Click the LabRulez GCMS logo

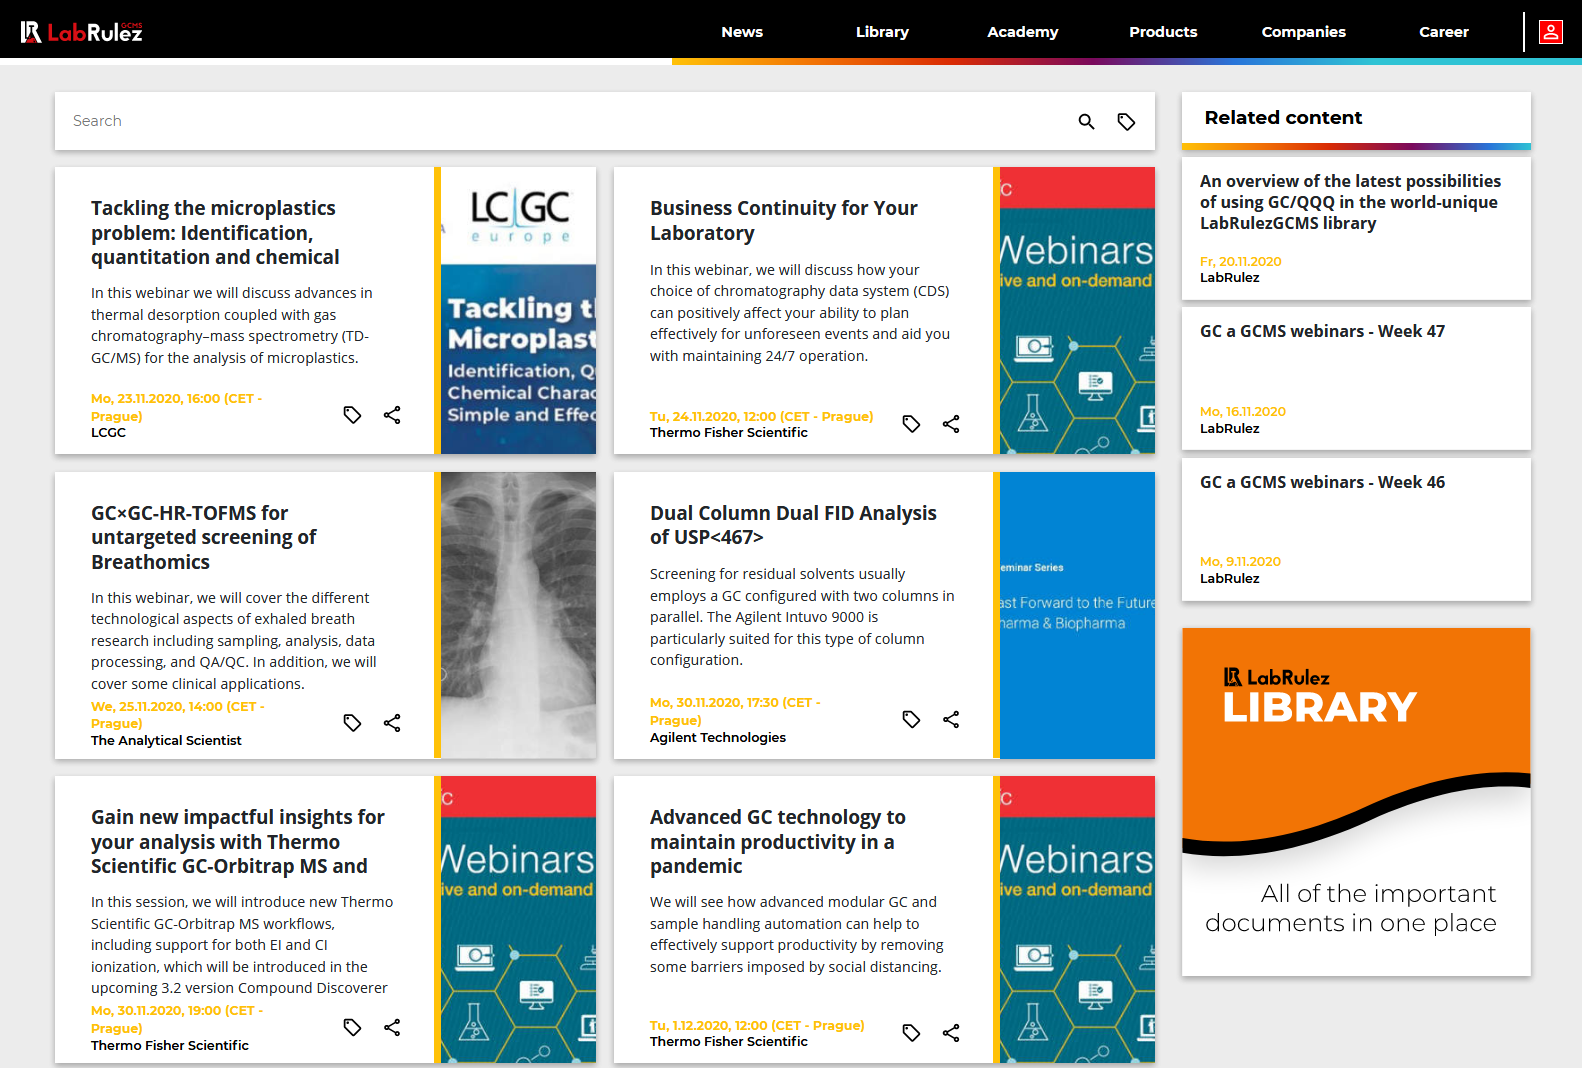pyautogui.click(x=82, y=32)
